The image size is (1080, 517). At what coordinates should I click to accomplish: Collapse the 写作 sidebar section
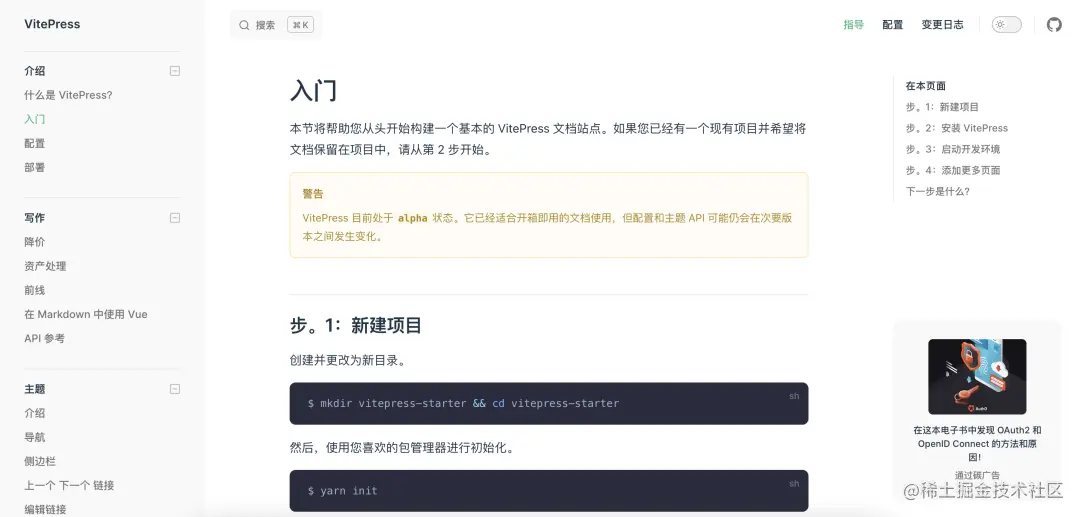pos(175,218)
